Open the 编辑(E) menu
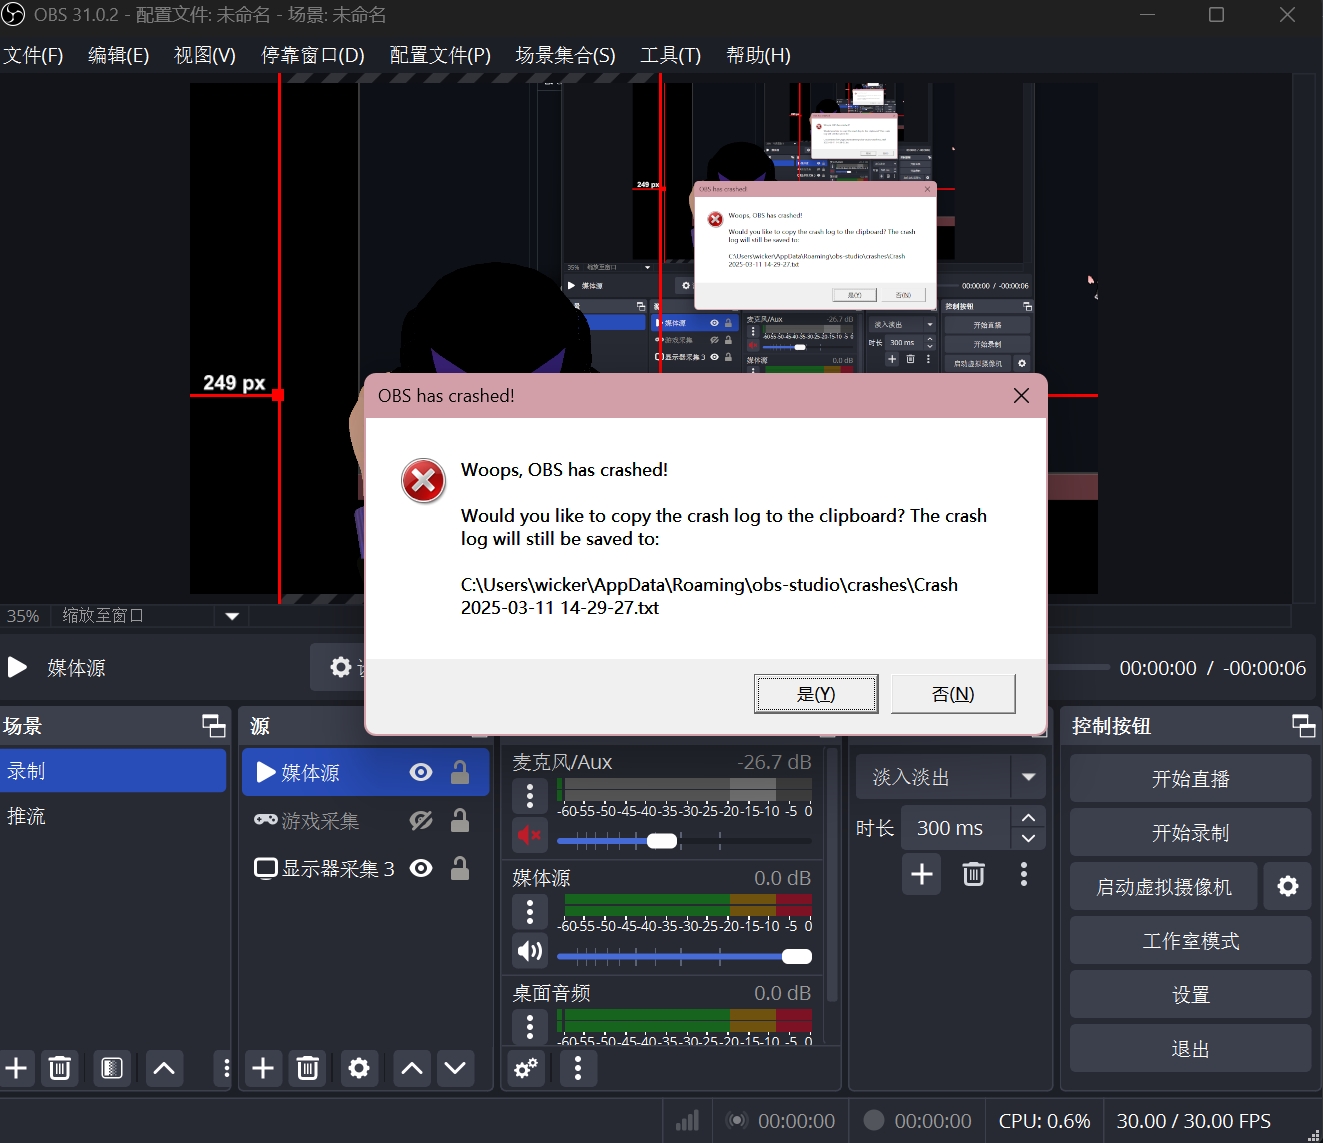 point(119,55)
